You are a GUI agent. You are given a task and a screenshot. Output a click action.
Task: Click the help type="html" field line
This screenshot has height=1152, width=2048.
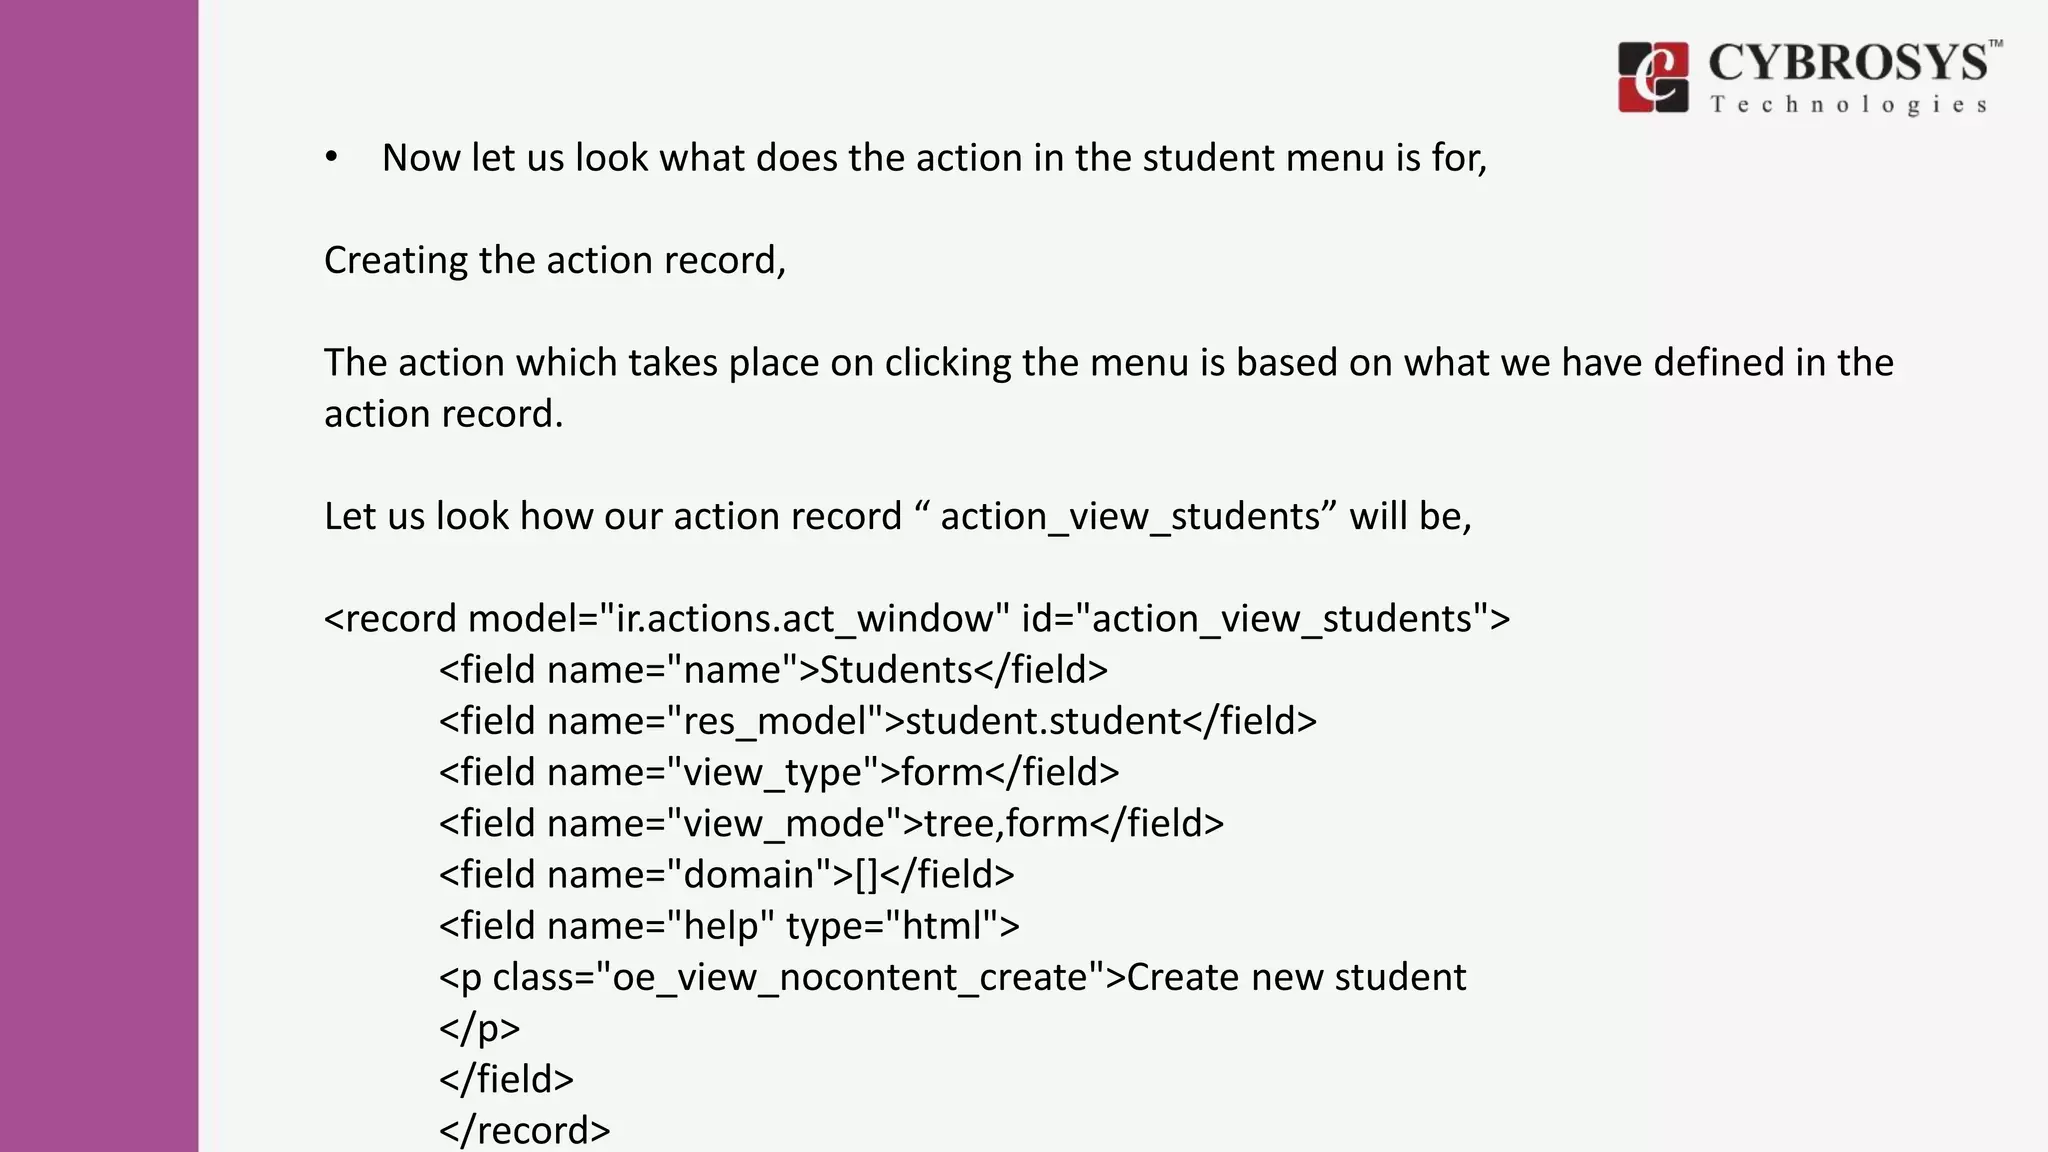[729, 925]
